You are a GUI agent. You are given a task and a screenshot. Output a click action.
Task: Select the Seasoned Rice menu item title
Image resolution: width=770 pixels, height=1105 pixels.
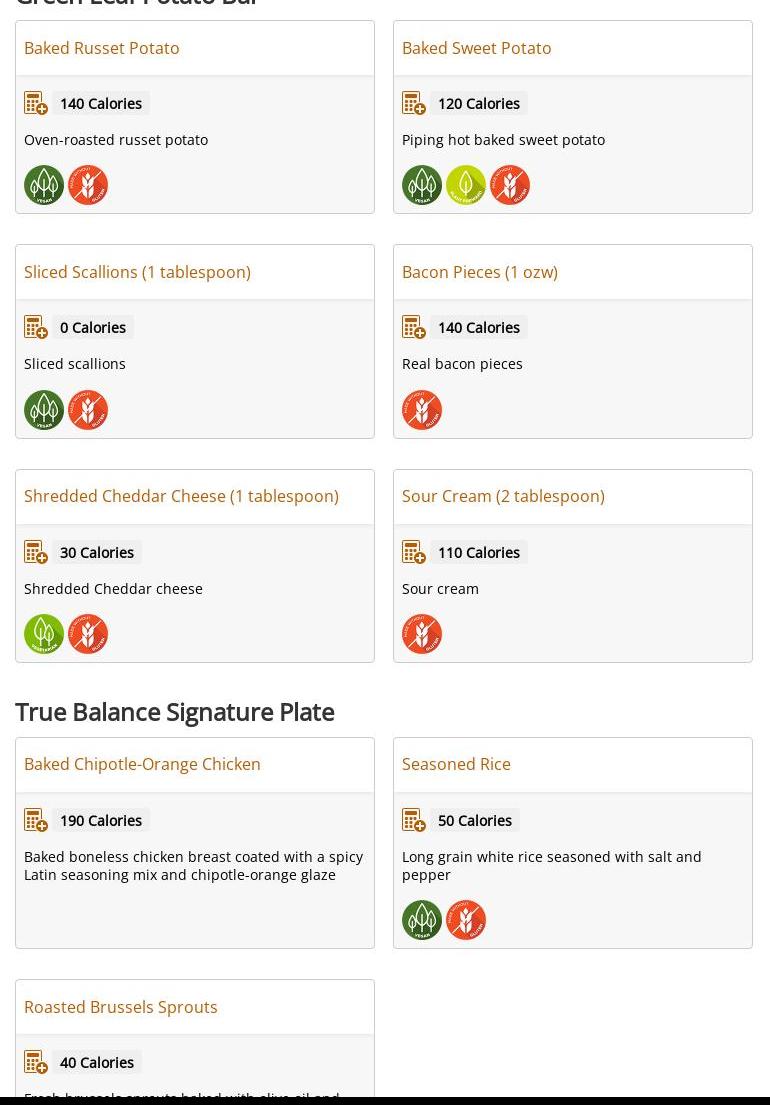point(456,764)
